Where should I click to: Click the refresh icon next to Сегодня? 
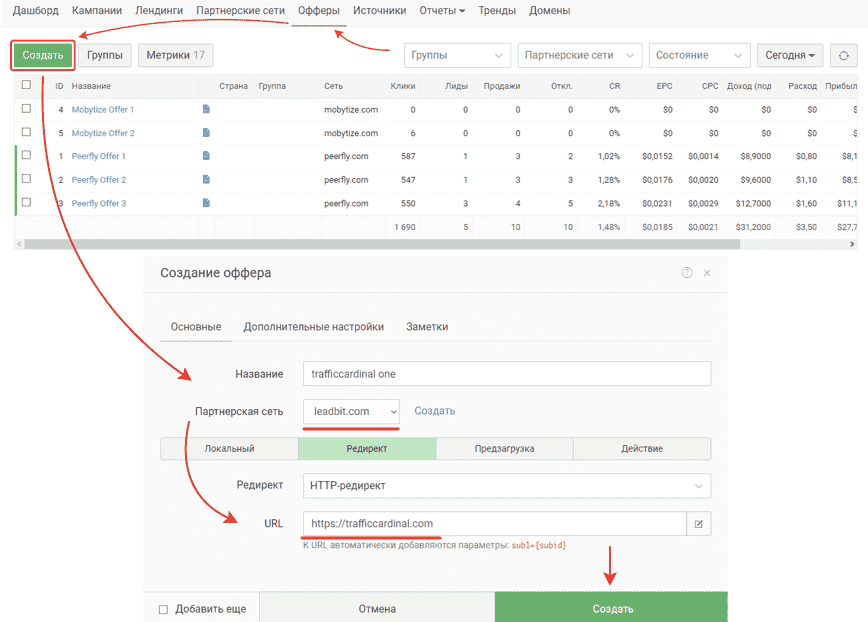point(844,56)
